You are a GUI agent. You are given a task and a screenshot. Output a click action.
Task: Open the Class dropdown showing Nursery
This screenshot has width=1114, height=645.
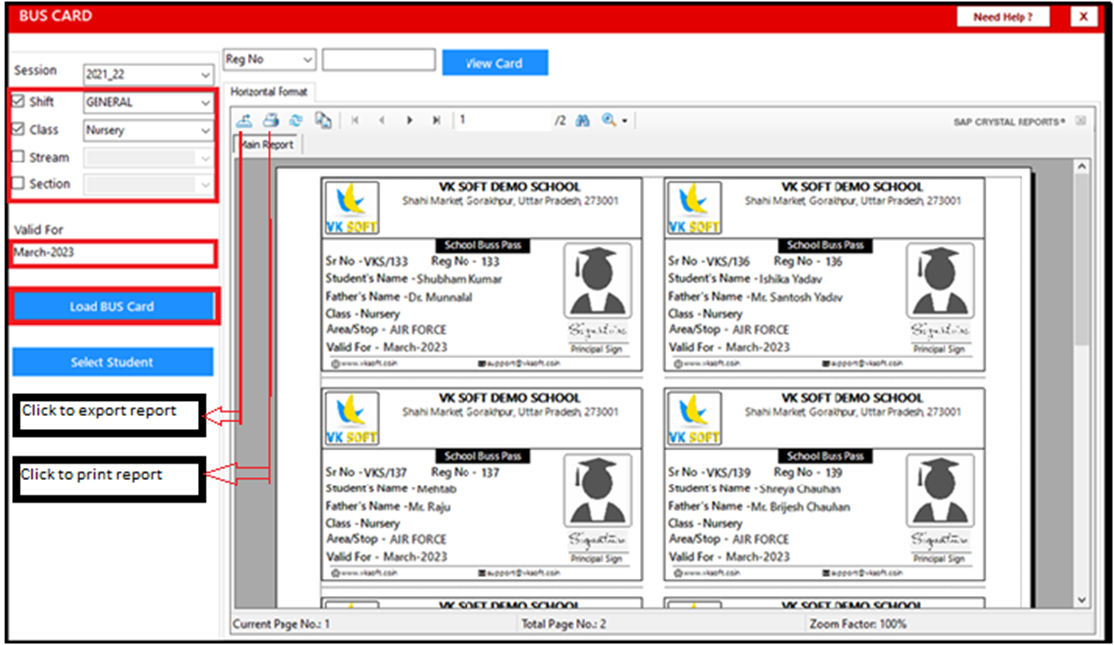[148, 130]
